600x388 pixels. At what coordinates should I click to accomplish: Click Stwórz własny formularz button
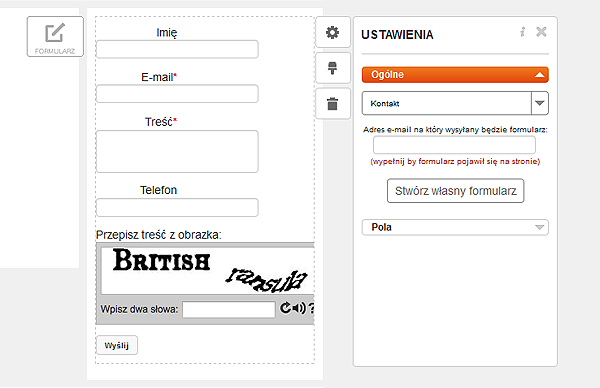click(x=455, y=191)
